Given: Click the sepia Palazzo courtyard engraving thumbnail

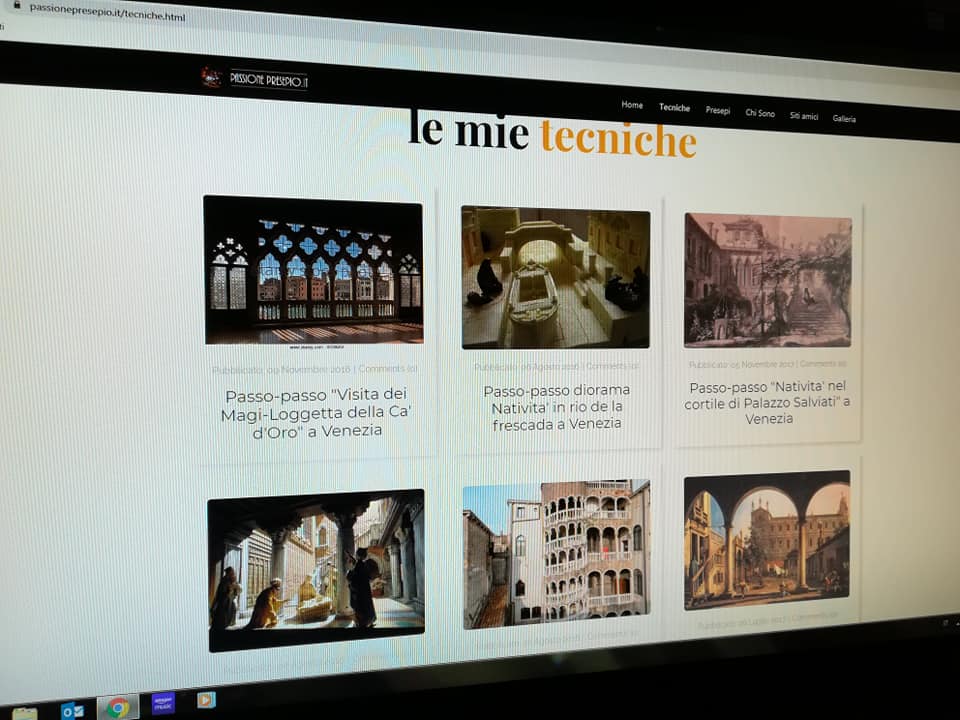Looking at the screenshot, I should pos(768,280).
